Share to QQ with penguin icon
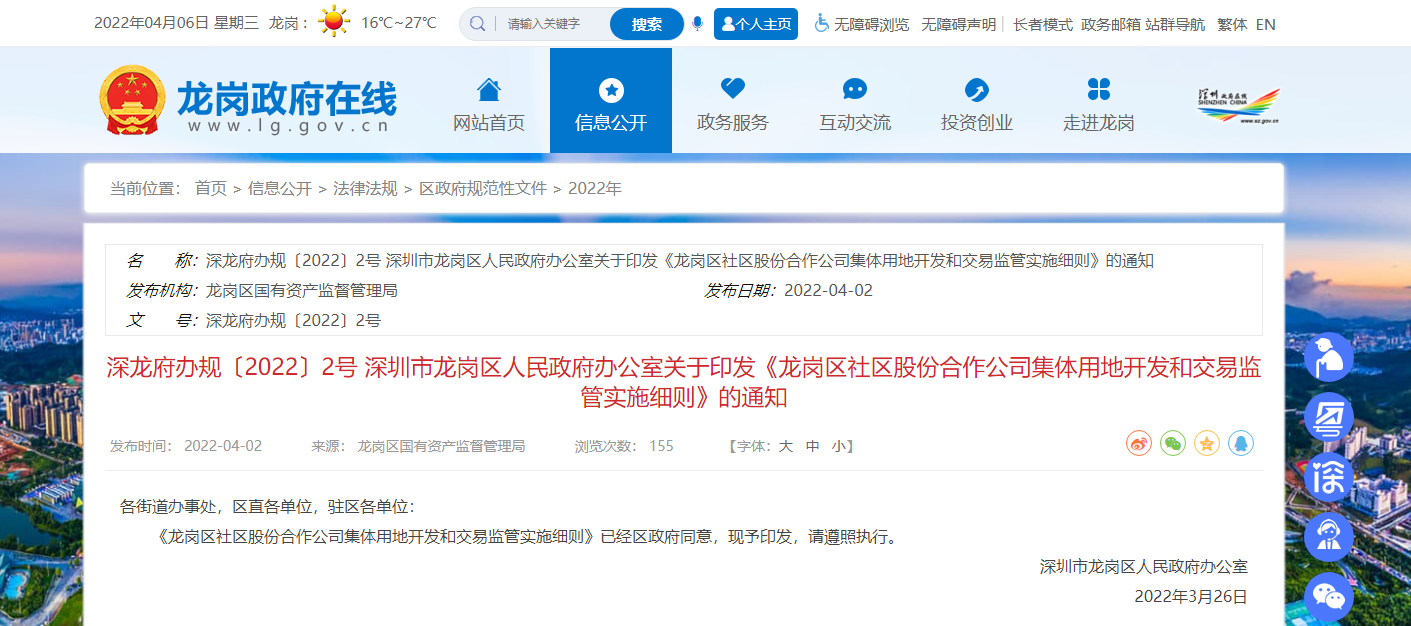 click(x=1241, y=443)
